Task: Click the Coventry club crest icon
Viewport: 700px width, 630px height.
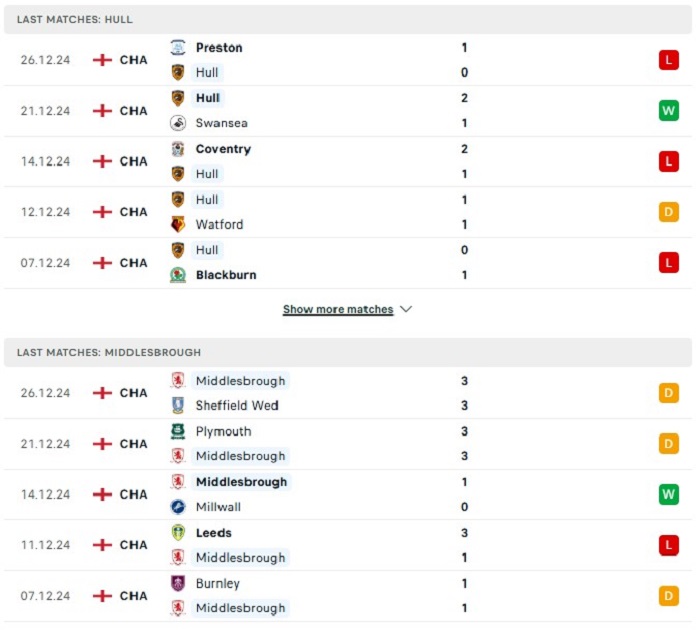Action: click(x=178, y=149)
